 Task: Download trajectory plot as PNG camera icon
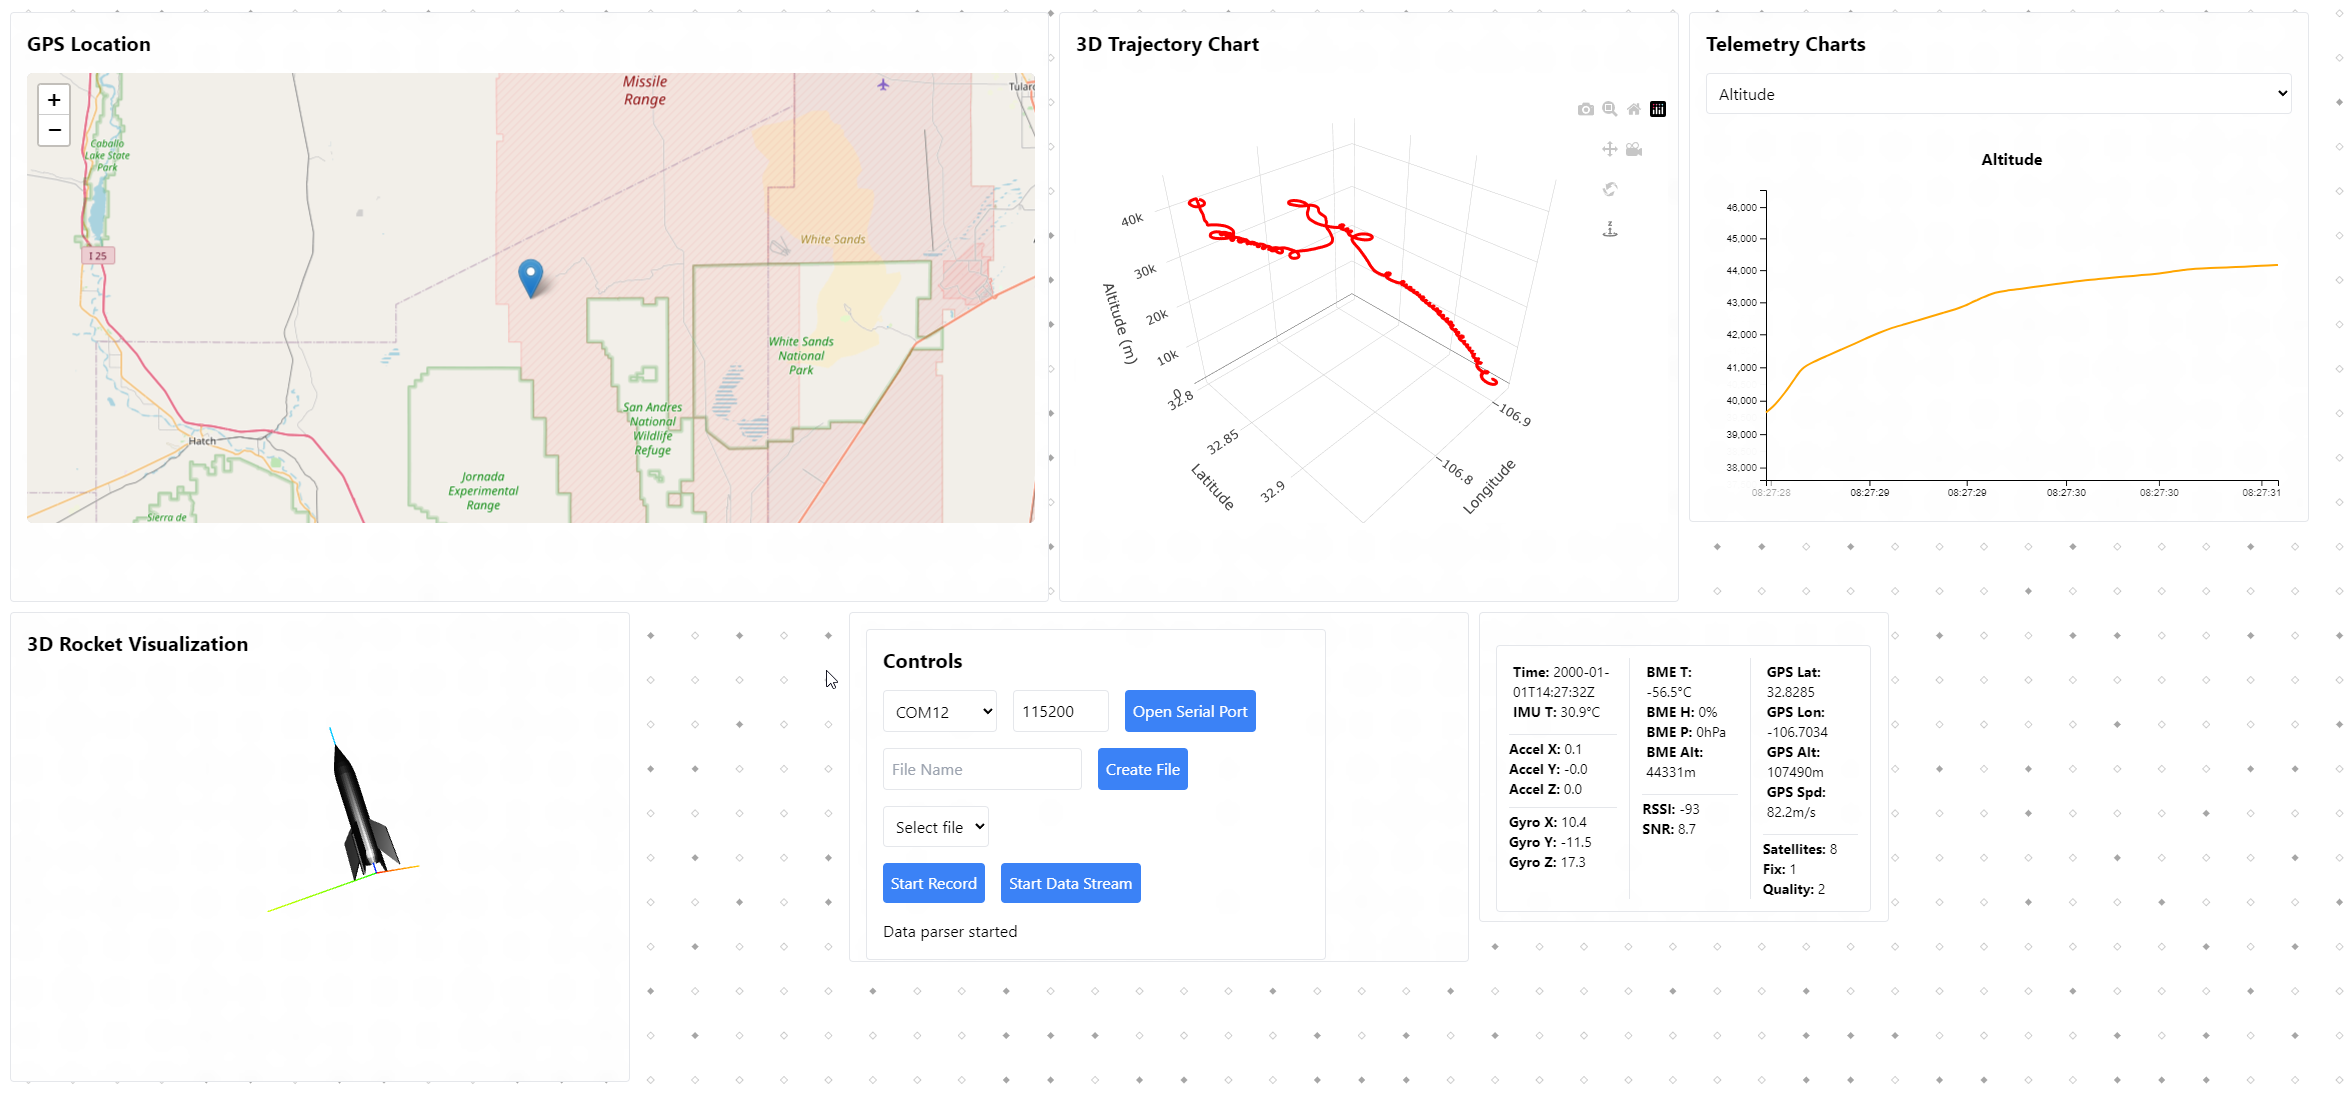1585,109
